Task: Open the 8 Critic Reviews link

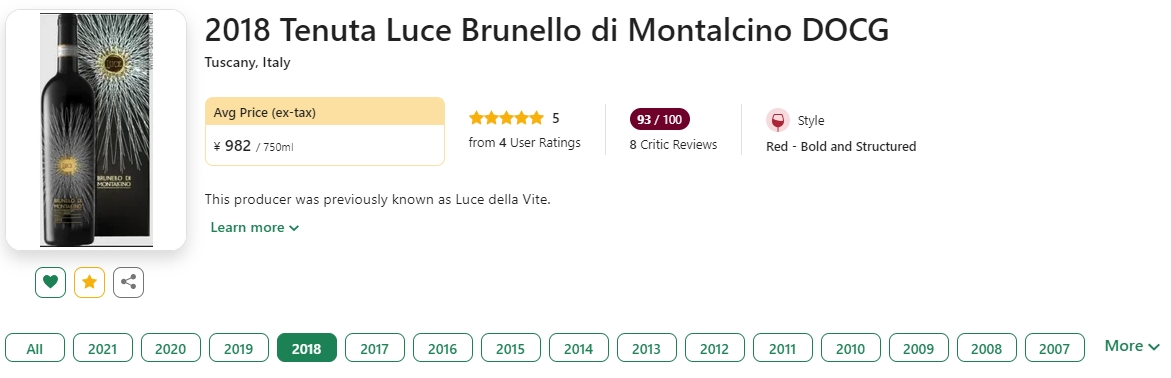Action: tap(673, 145)
